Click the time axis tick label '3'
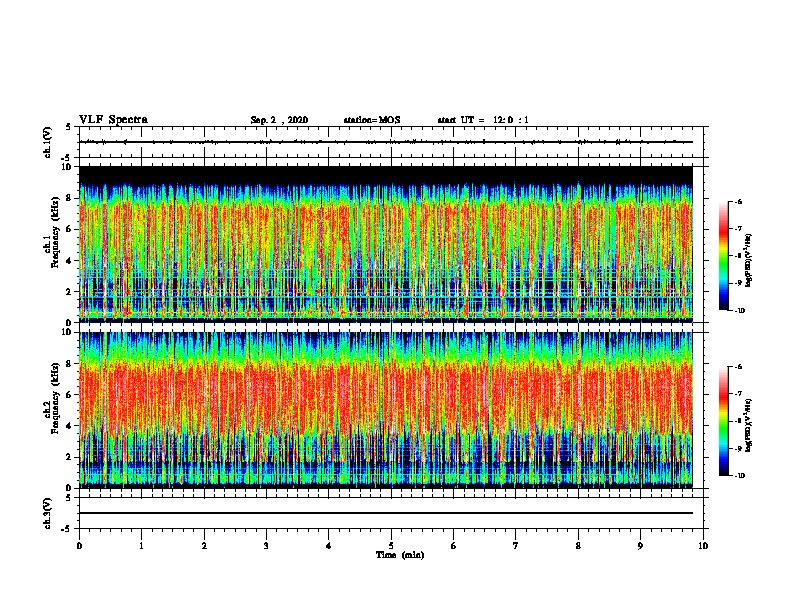792x612 pixels. [266, 546]
